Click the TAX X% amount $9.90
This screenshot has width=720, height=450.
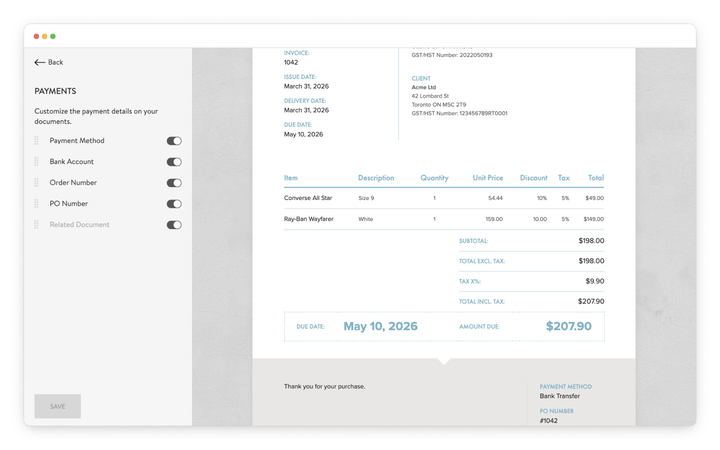(x=595, y=281)
